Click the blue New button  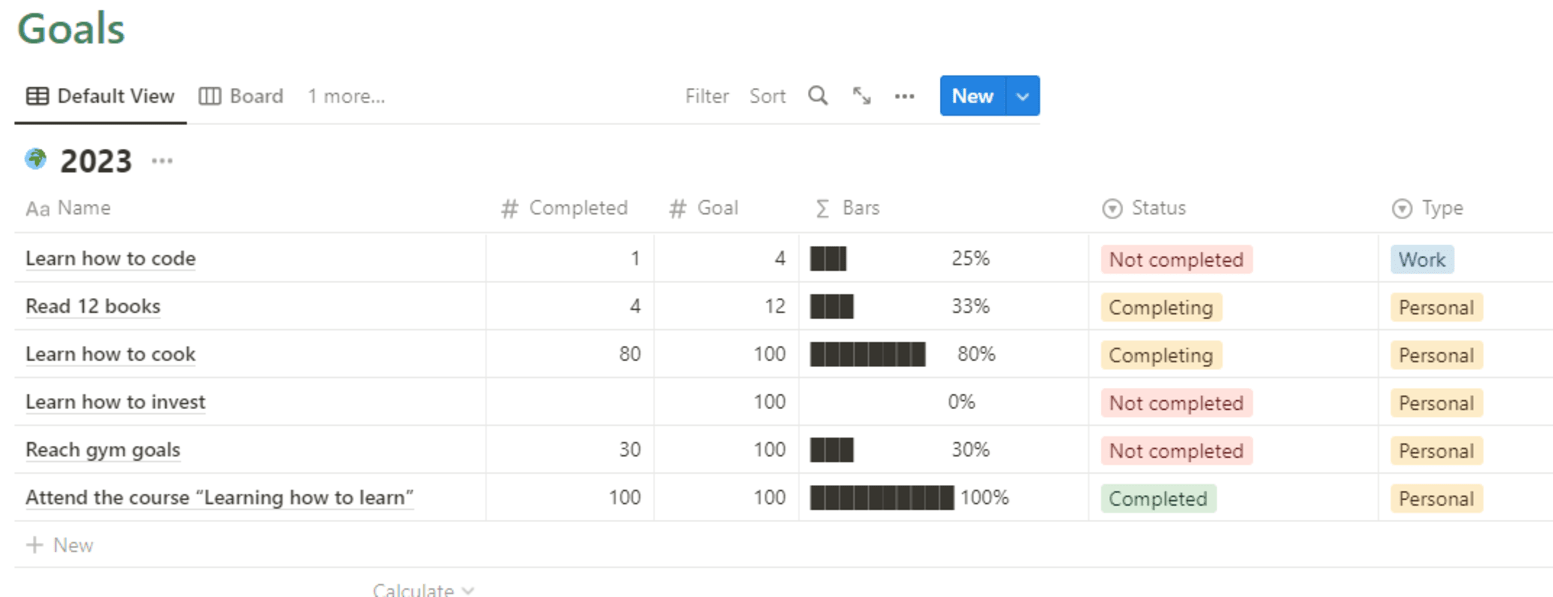click(972, 96)
